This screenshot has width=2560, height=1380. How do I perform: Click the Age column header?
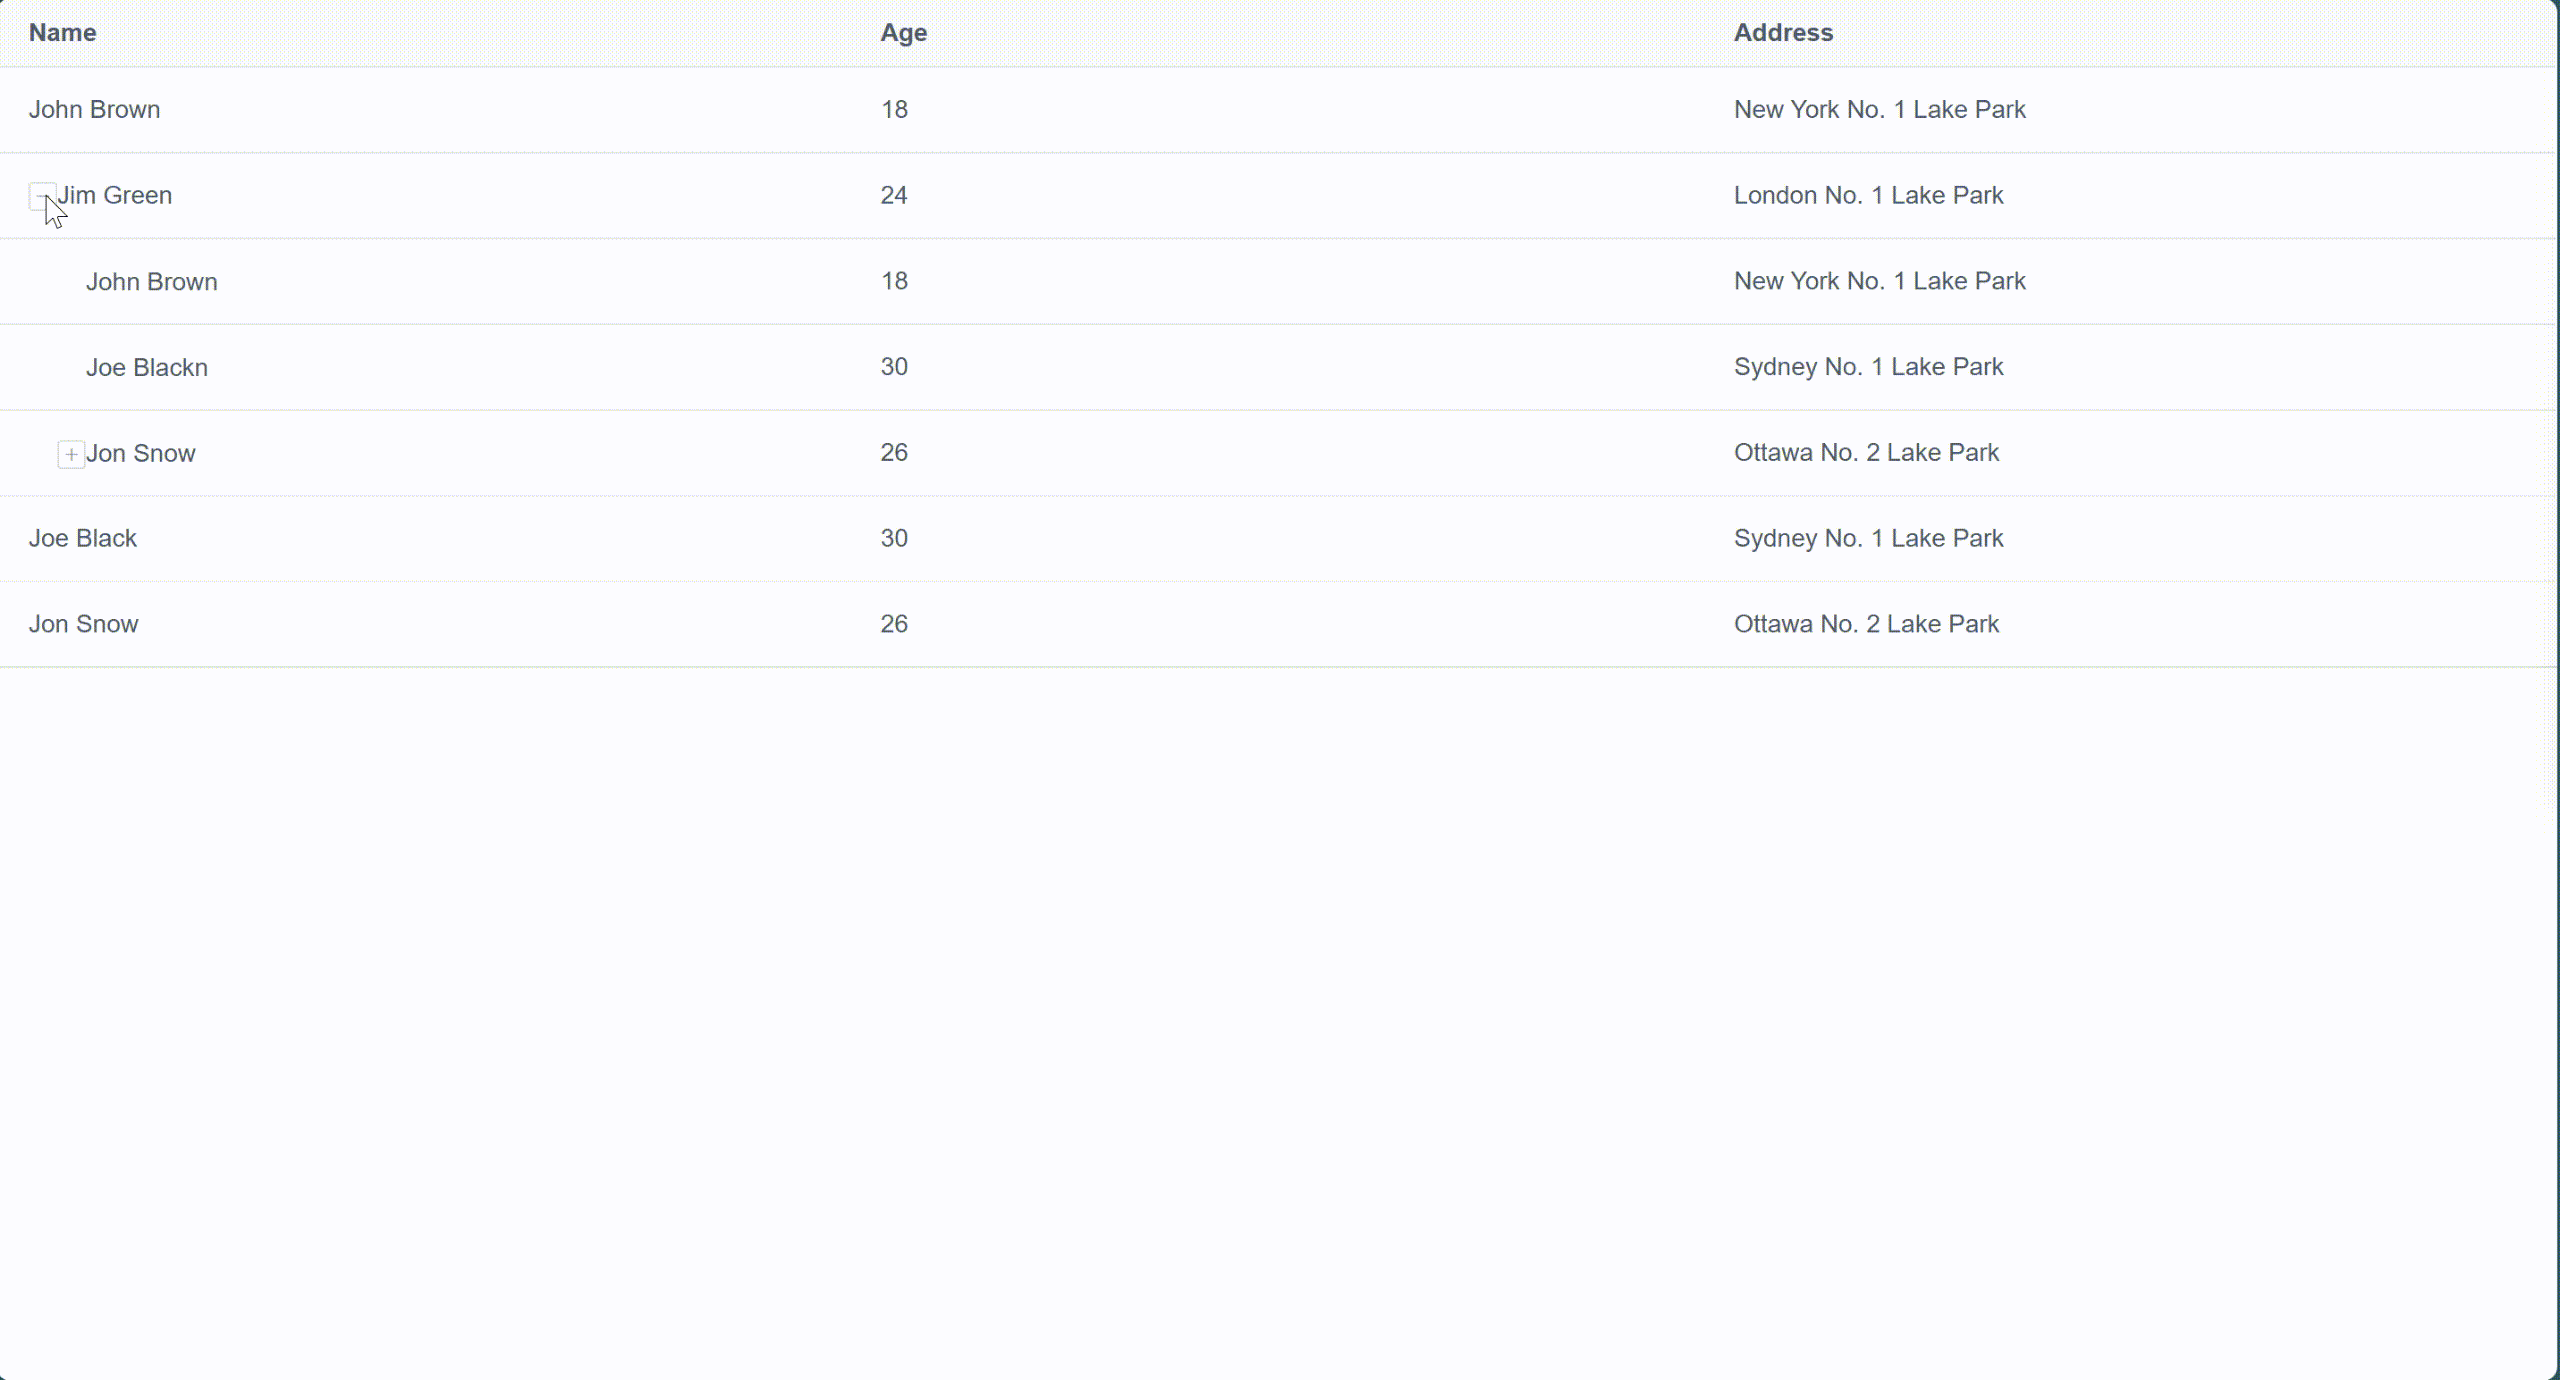tap(903, 33)
